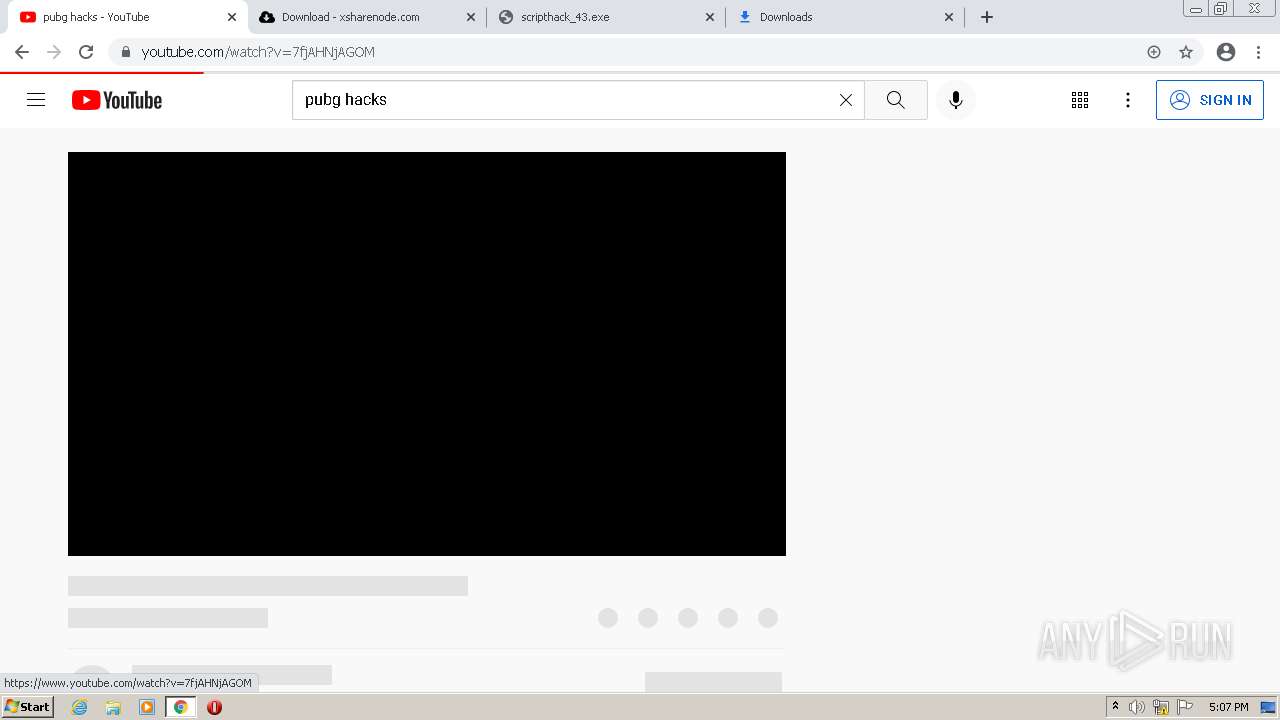
Task: Open network status tray icon
Action: tap(1161, 707)
